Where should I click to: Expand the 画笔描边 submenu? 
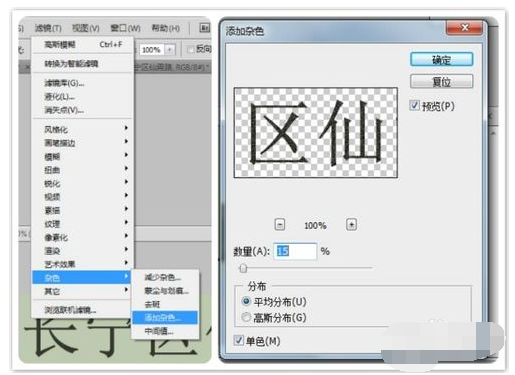pos(83,143)
